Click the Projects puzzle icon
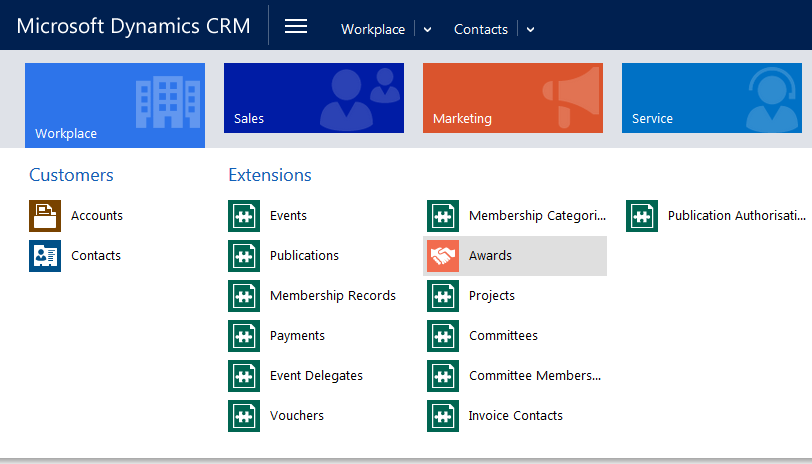This screenshot has height=464, width=812. [x=443, y=296]
